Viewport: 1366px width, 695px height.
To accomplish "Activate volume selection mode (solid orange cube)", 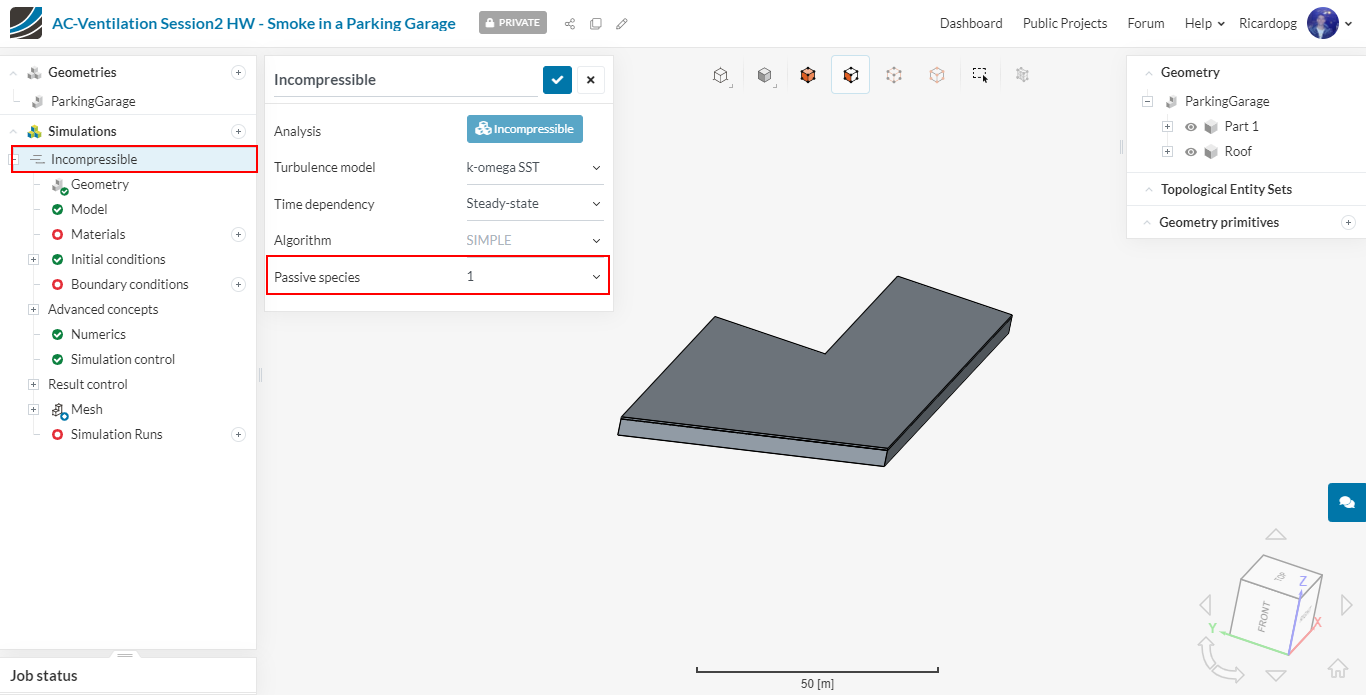I will tap(808, 75).
